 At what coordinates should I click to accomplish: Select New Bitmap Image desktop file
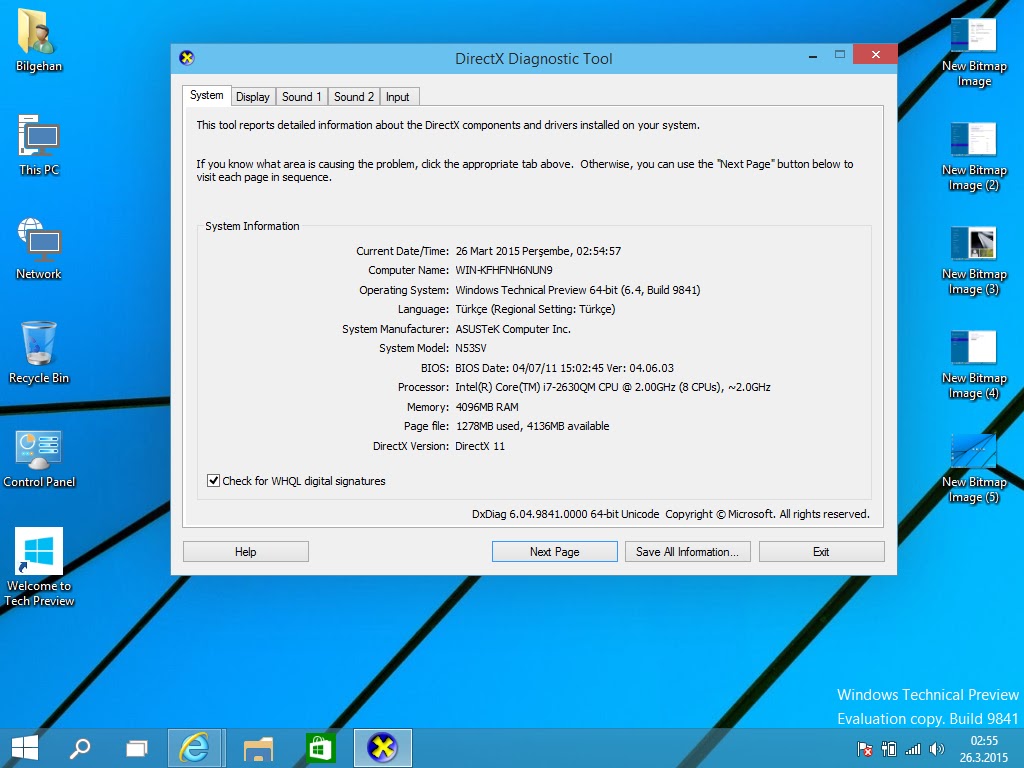click(x=974, y=51)
